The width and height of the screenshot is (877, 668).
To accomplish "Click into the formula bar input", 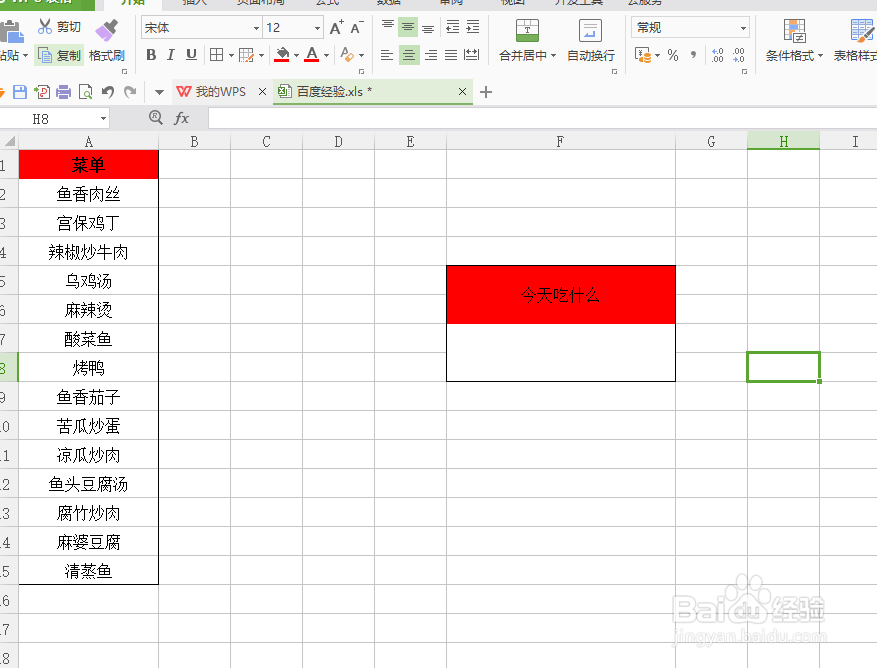I will click(x=543, y=119).
